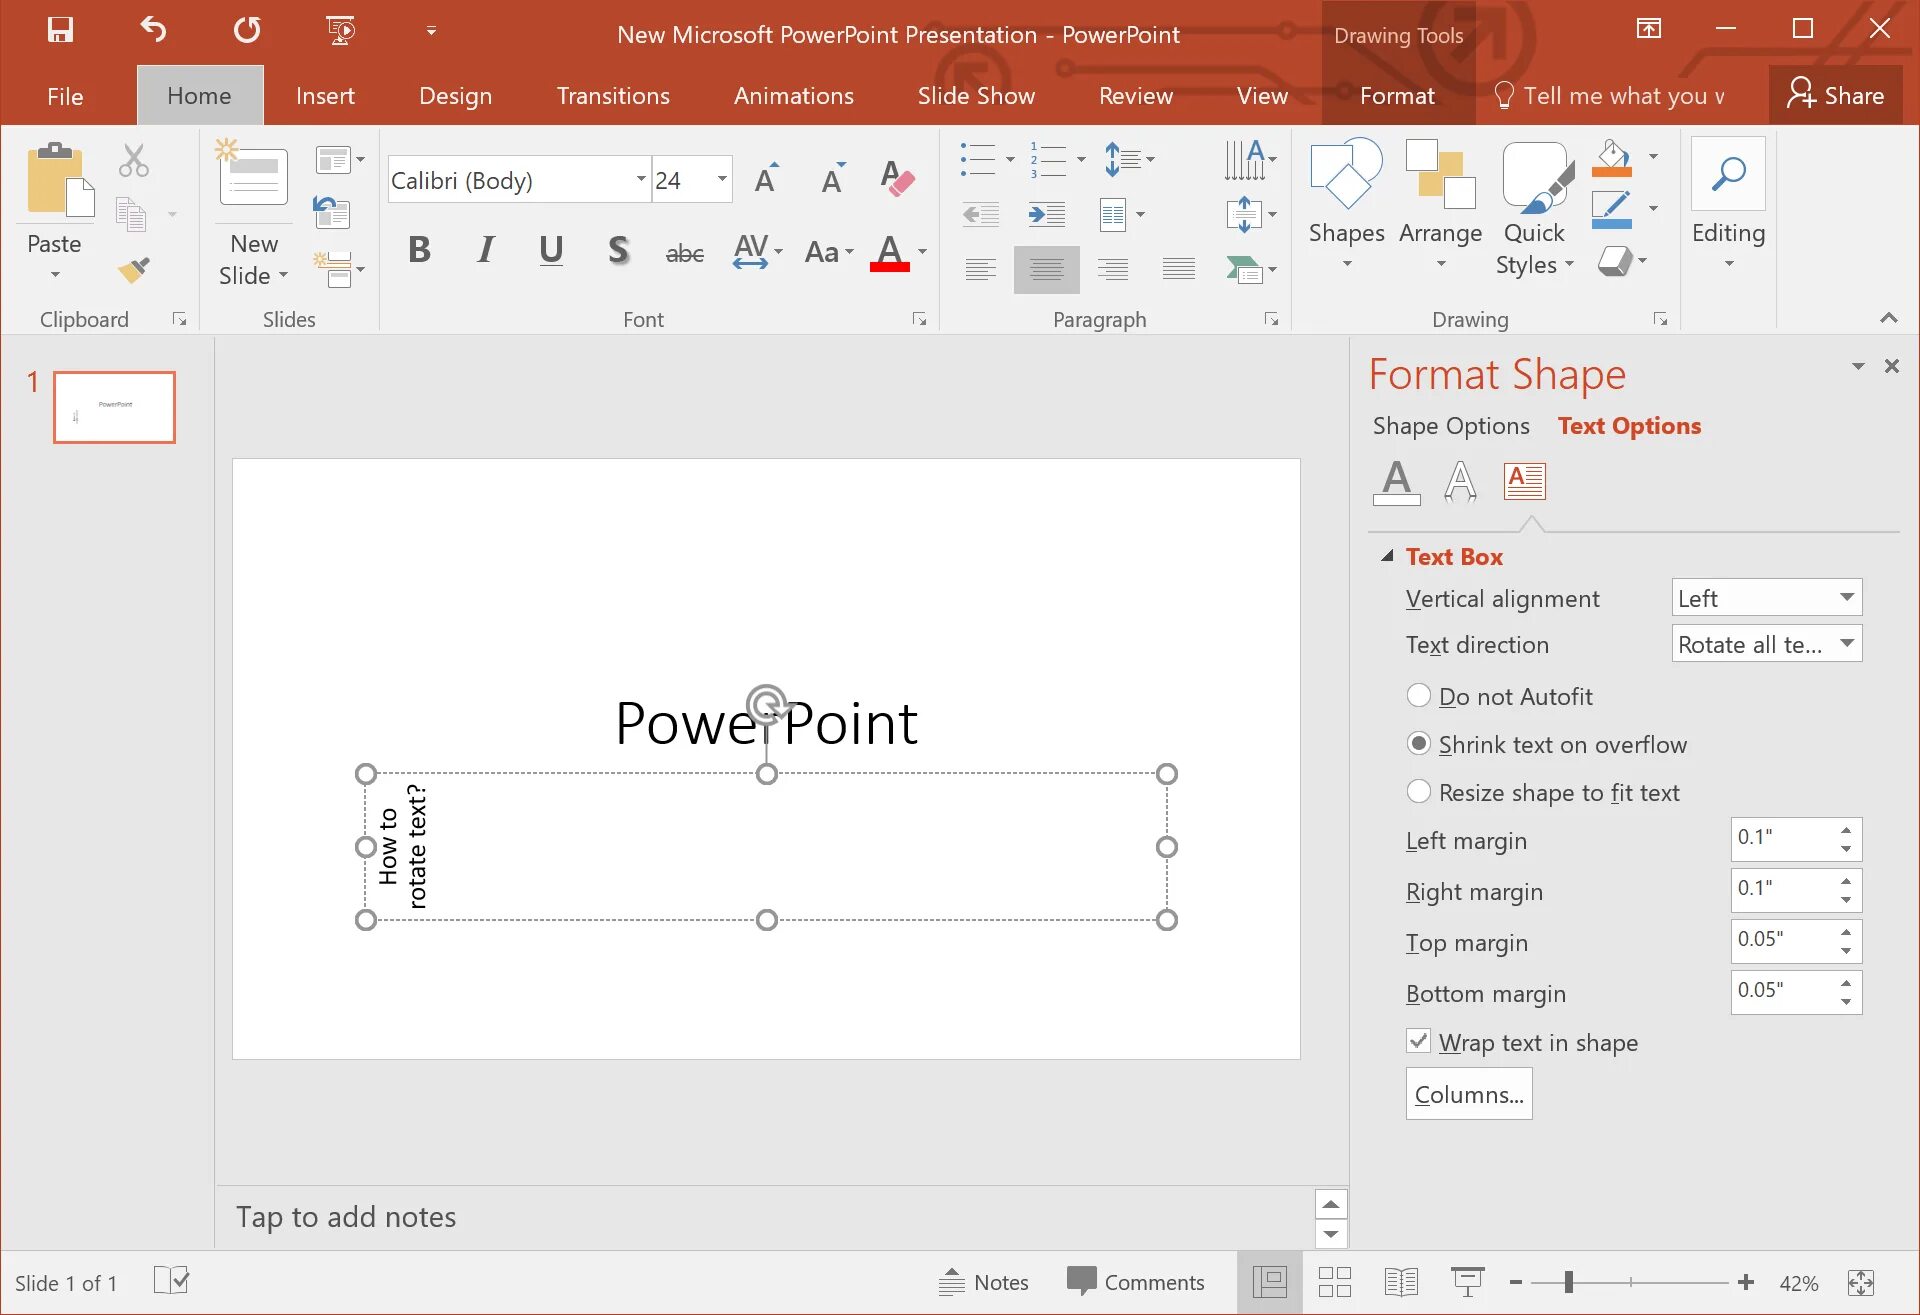Open the Text direction dropdown

click(x=1766, y=644)
